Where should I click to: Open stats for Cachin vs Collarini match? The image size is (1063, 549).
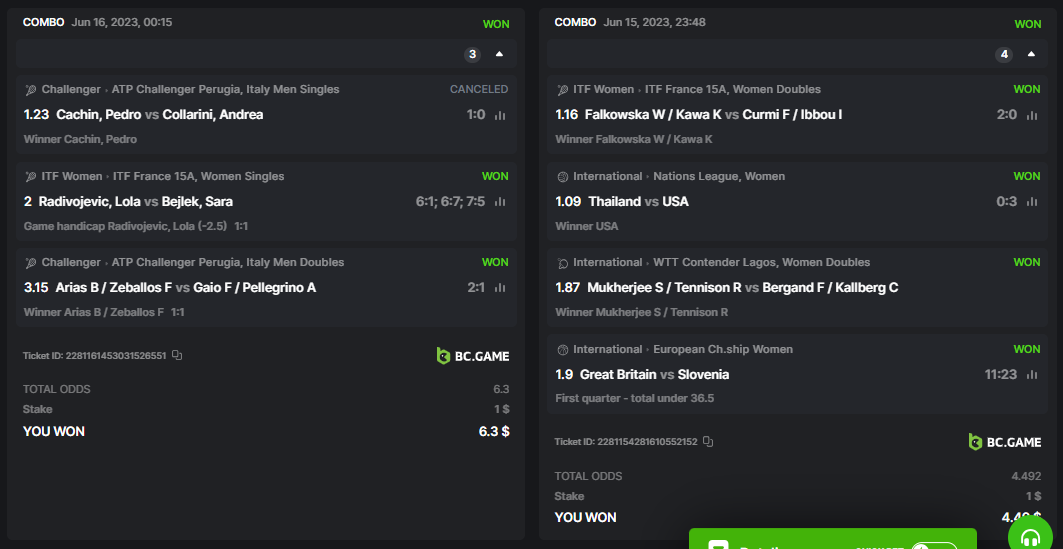pyautogui.click(x=500, y=115)
